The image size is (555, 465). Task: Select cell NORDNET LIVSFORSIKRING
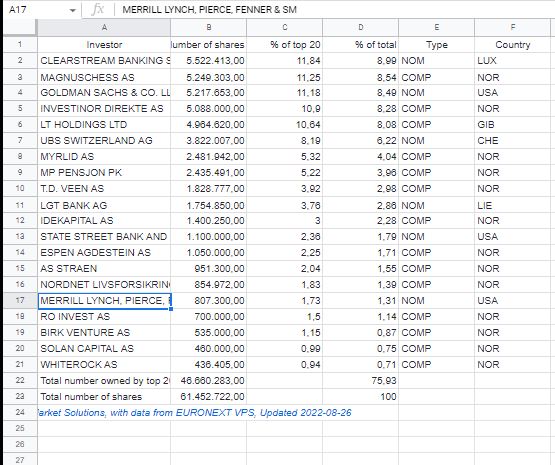[x=104, y=285]
